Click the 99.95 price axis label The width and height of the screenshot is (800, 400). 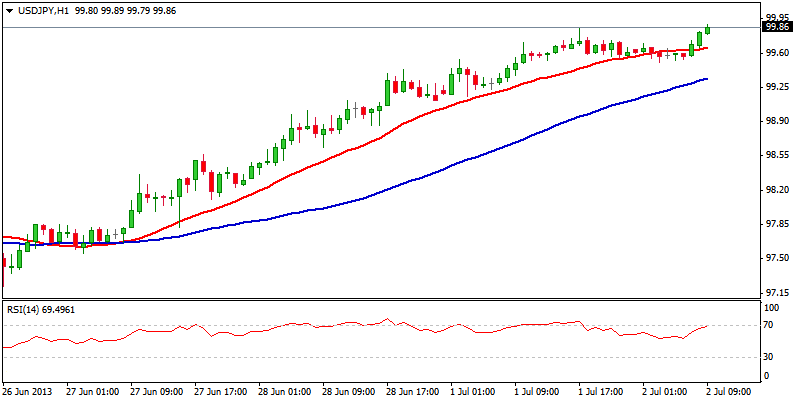(x=776, y=19)
